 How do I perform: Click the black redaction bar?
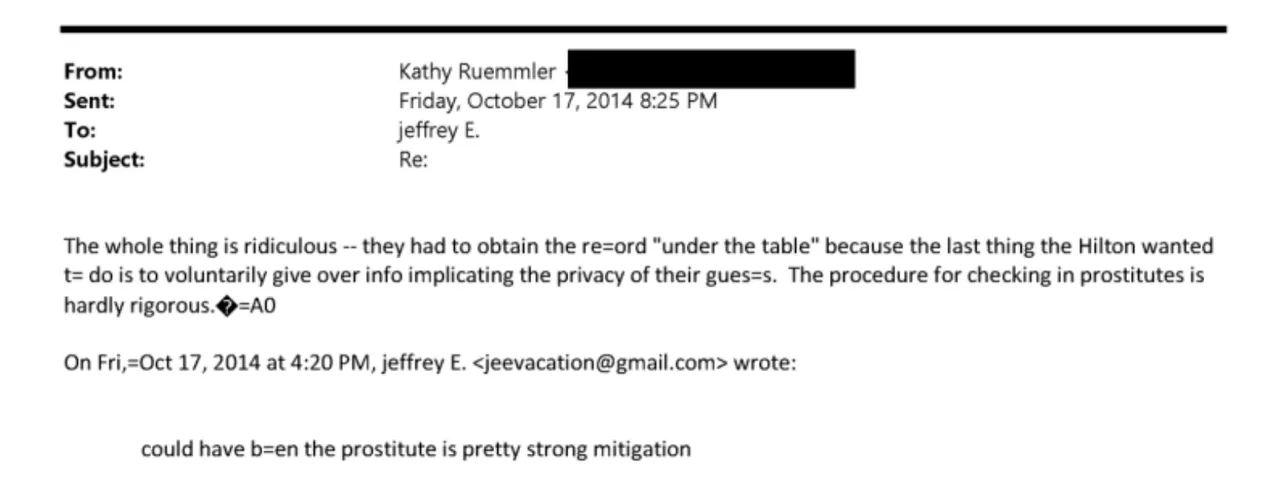(x=711, y=70)
